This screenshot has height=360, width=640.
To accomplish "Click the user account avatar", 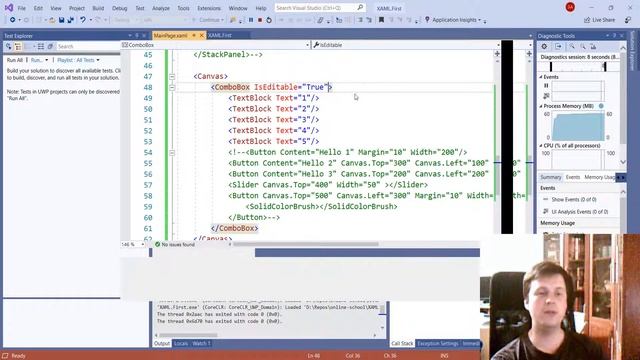I will tap(570, 7).
